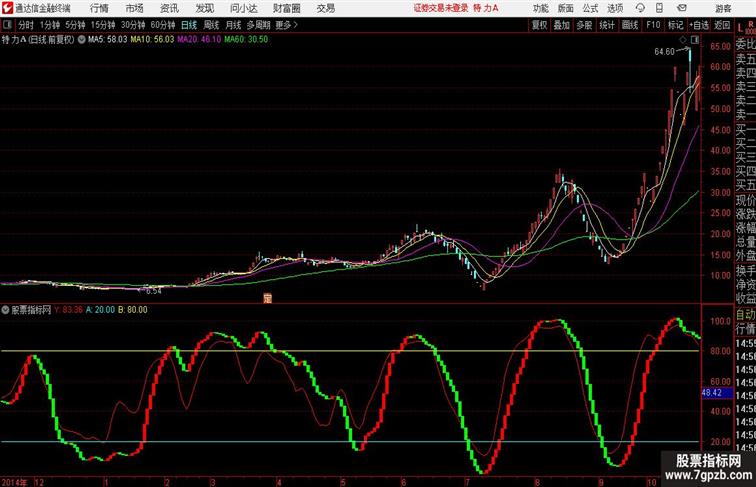Switch to the 周线 weekly tab
The height and width of the screenshot is (487, 756).
click(211, 25)
